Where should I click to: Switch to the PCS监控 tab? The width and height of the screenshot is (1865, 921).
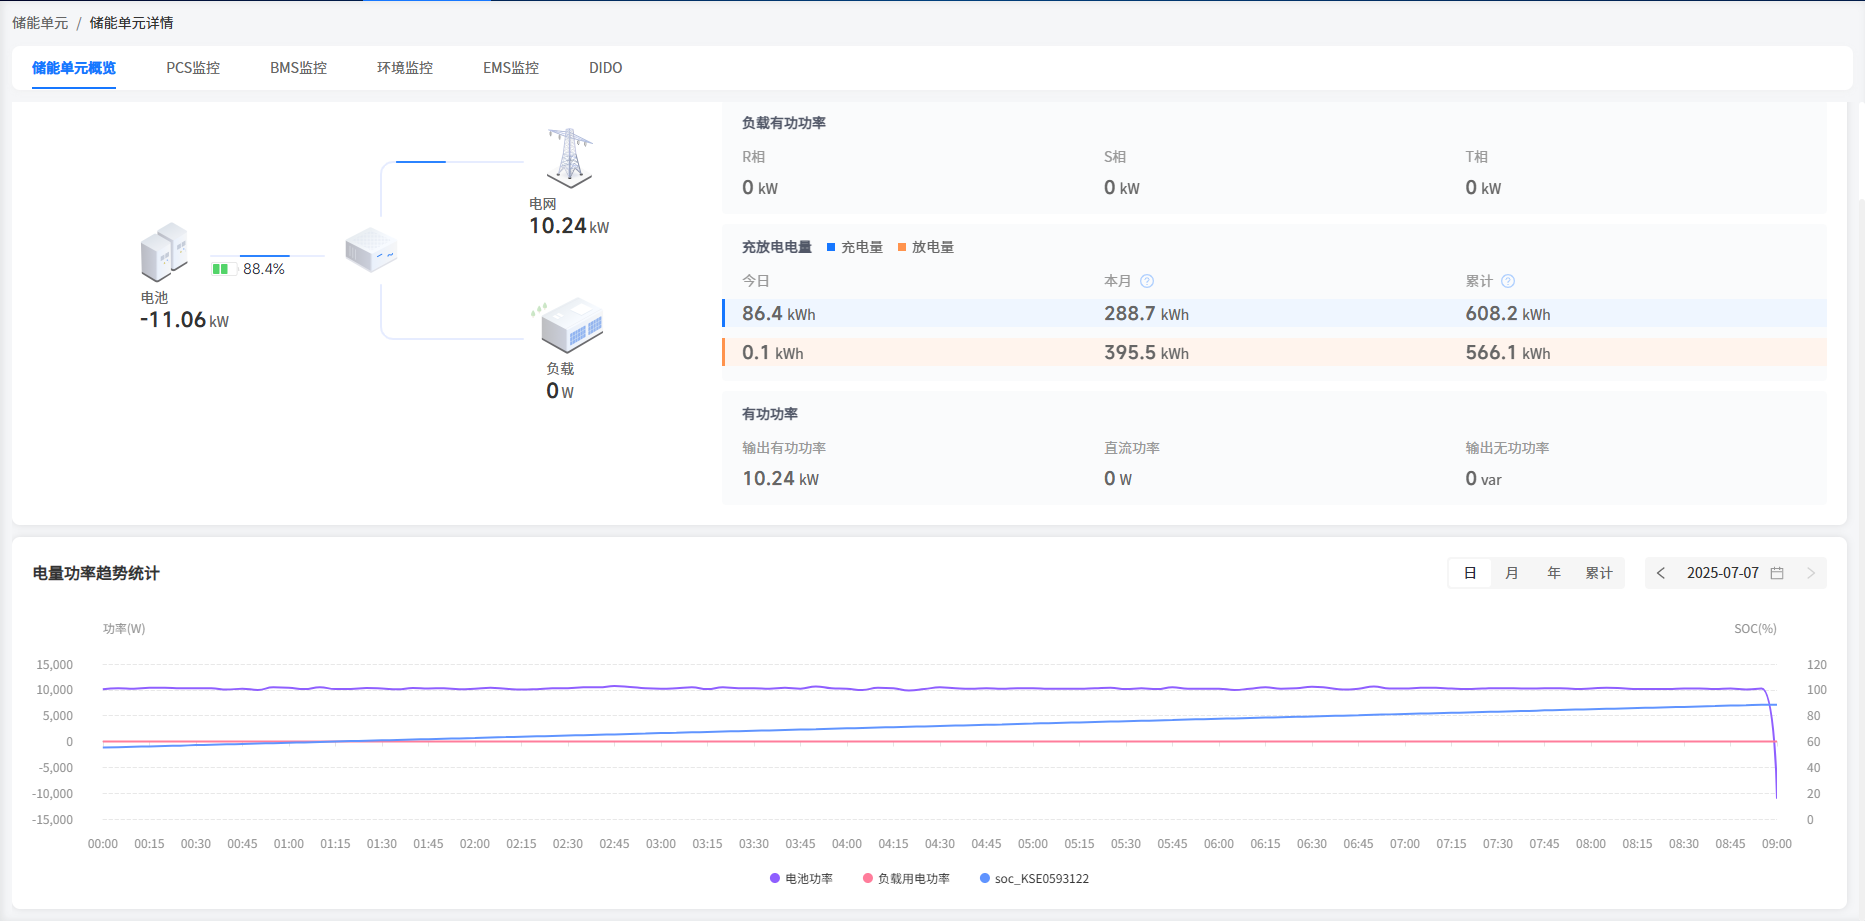pos(193,68)
